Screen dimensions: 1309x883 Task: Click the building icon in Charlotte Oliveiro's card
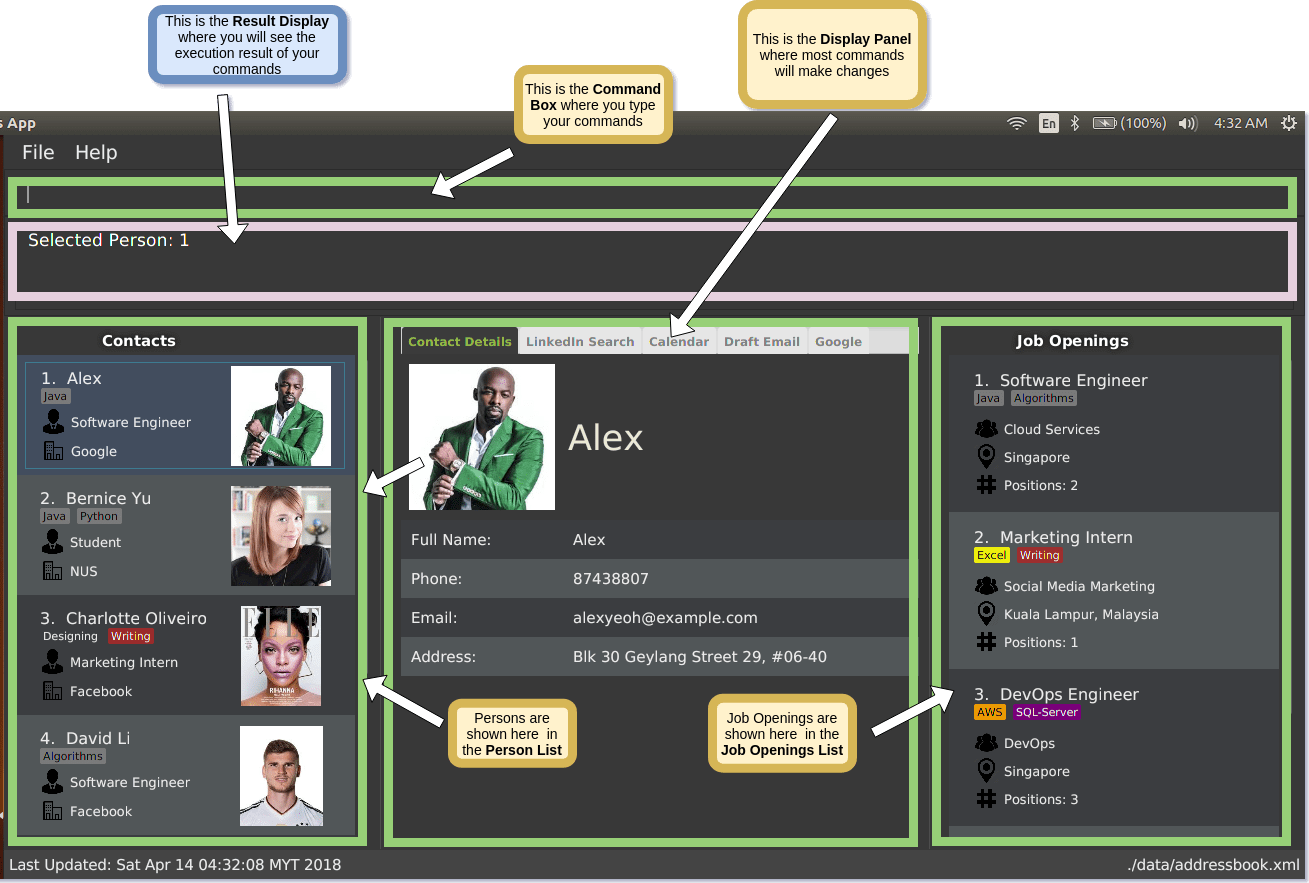point(53,691)
